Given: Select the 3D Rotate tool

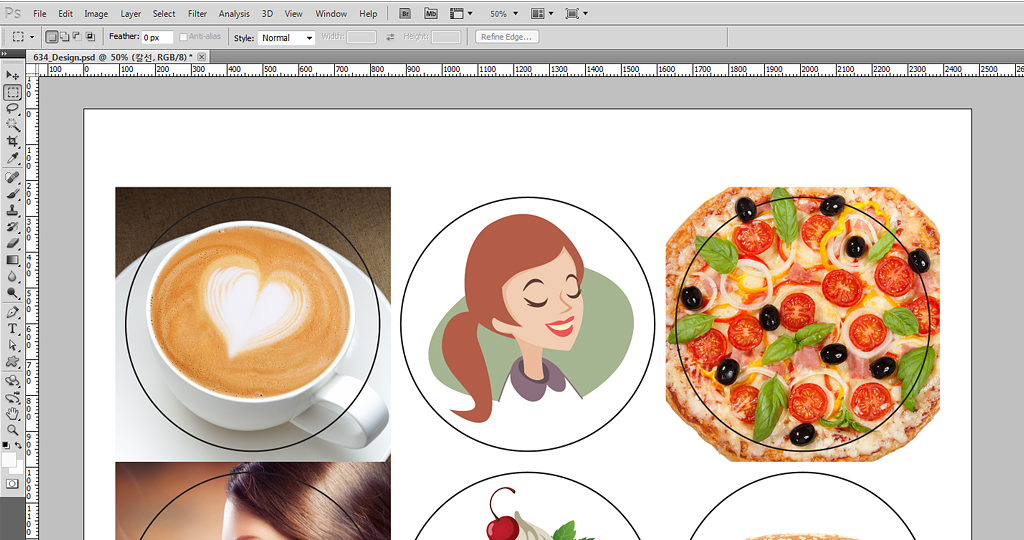Looking at the screenshot, I should [x=12, y=381].
